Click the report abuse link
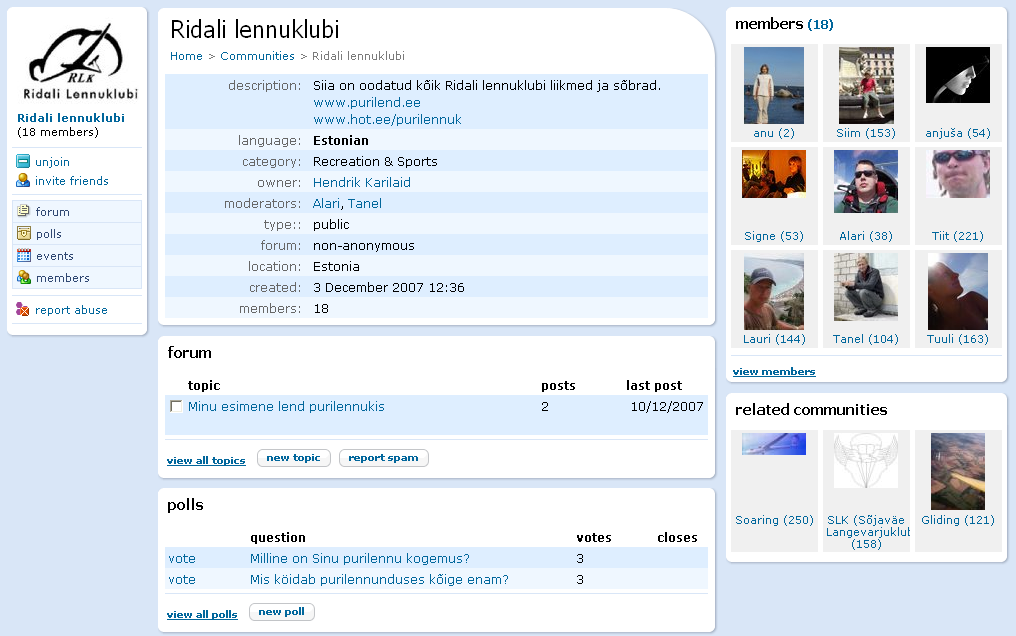The height and width of the screenshot is (636, 1016). point(71,310)
